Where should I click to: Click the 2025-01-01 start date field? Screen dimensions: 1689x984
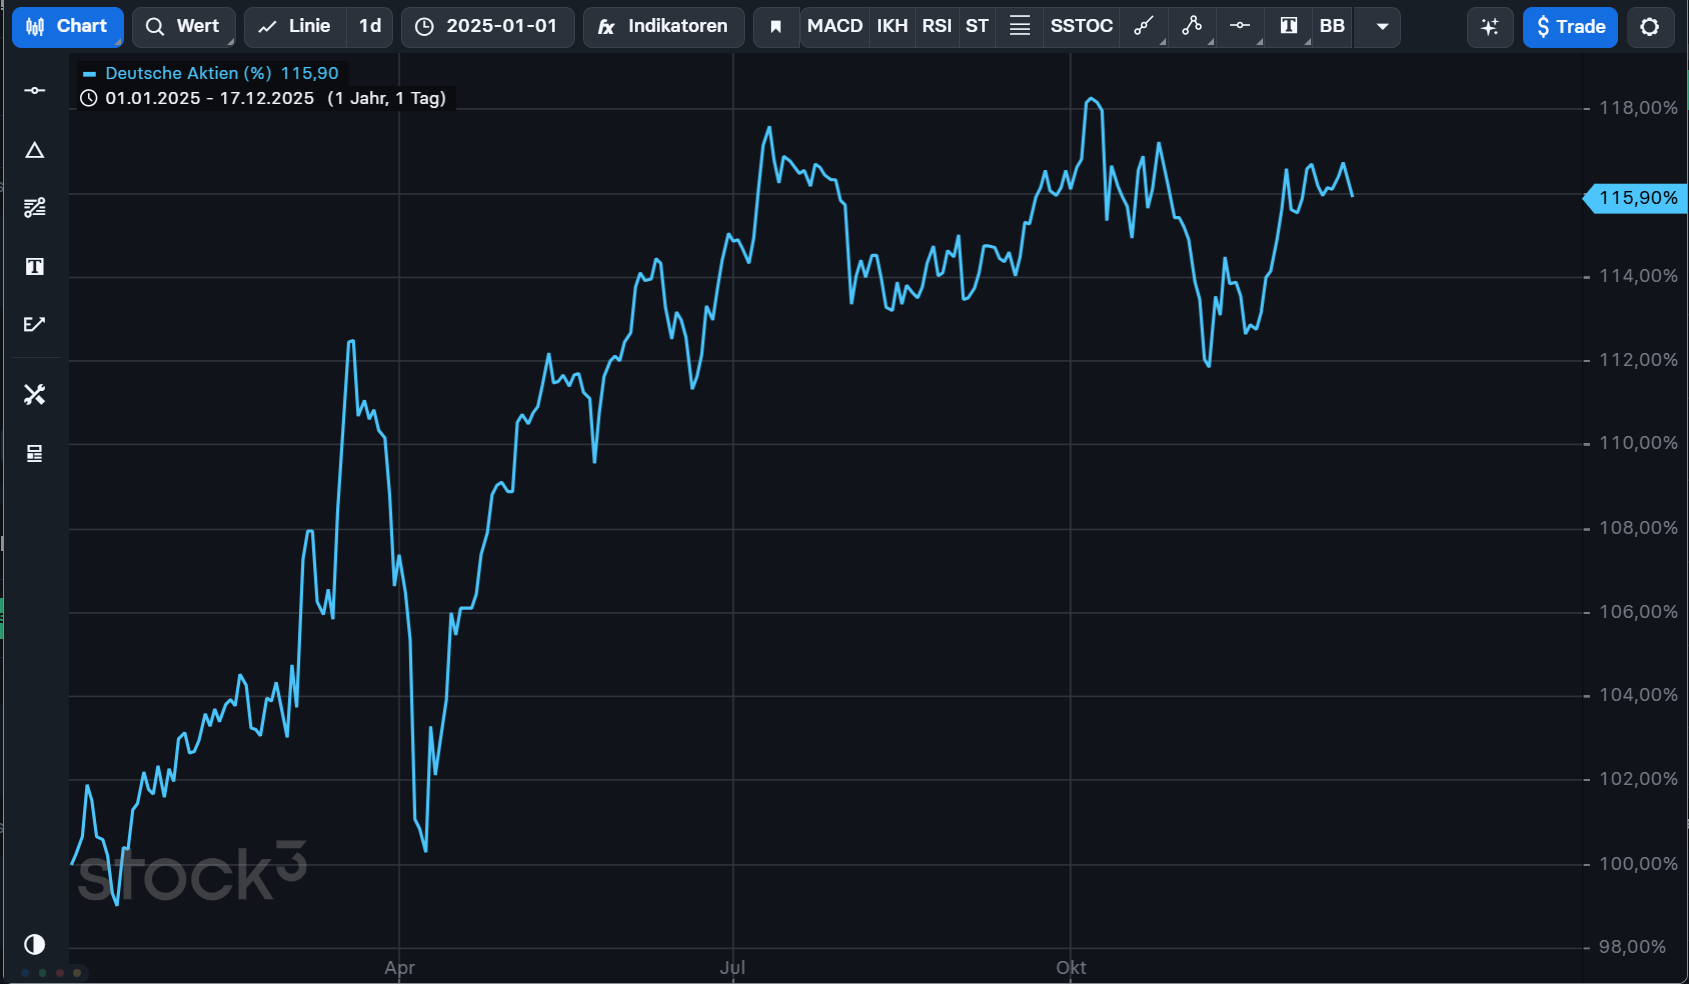[488, 27]
